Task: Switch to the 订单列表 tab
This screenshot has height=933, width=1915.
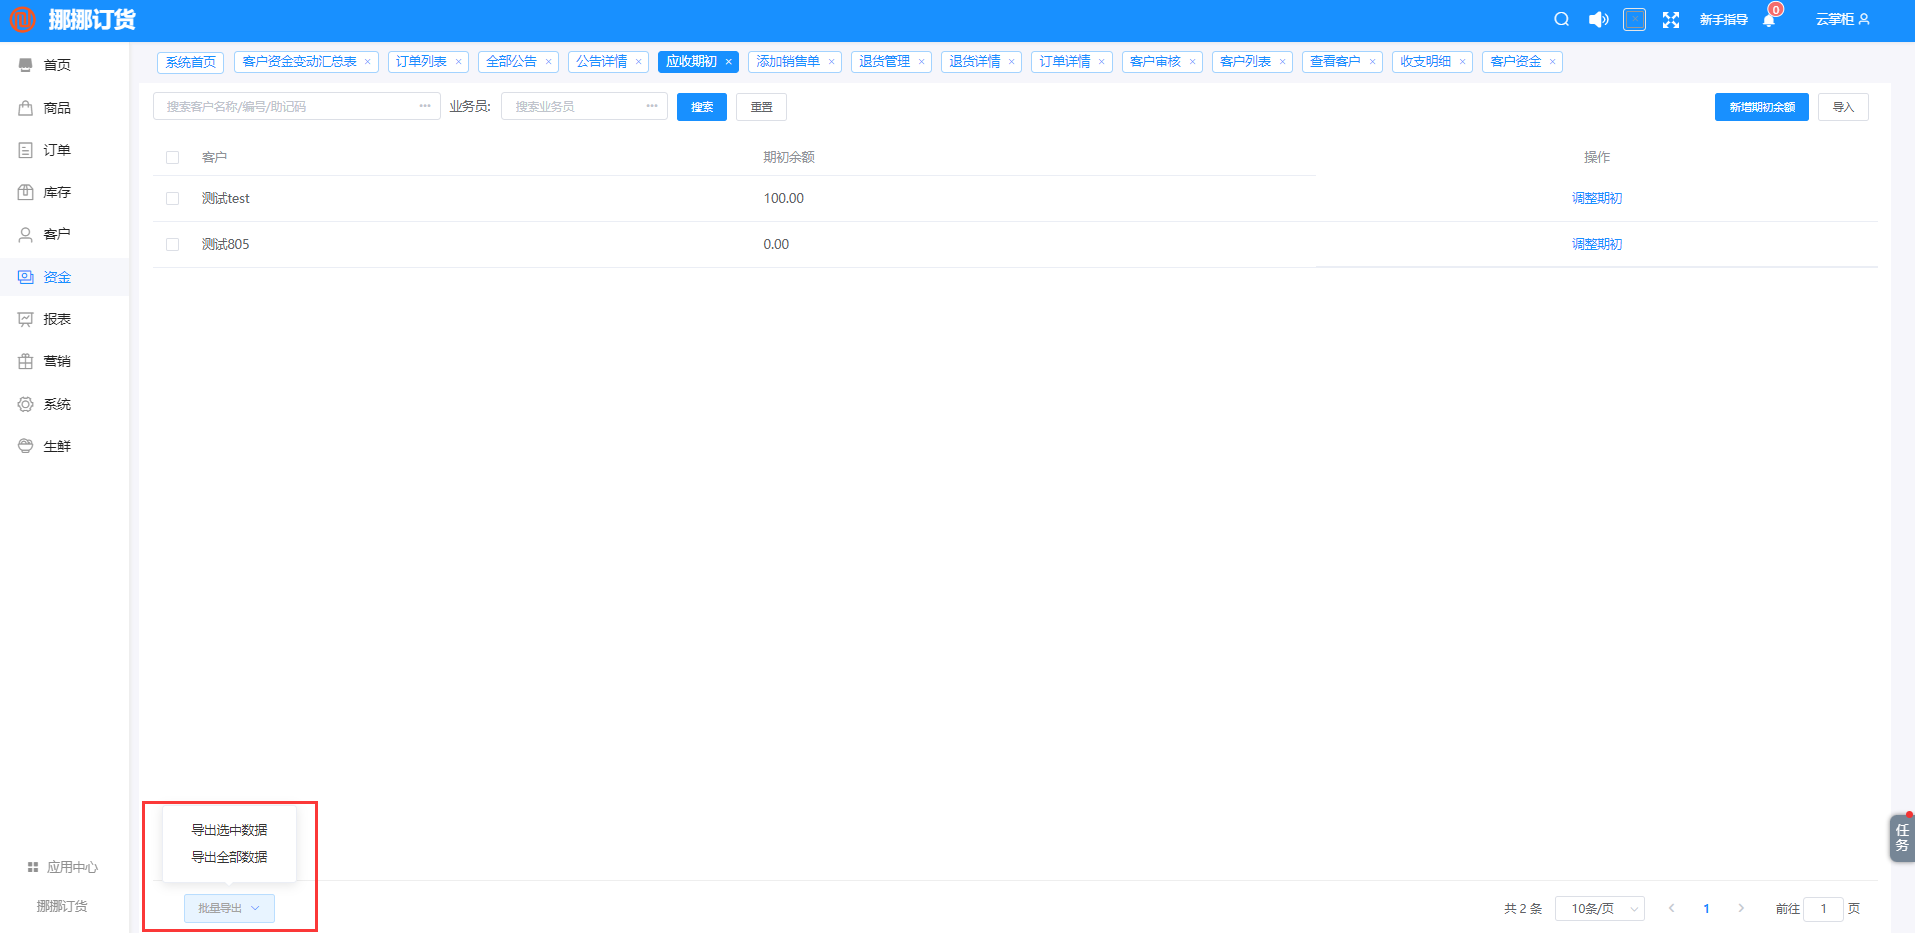Action: (421, 62)
